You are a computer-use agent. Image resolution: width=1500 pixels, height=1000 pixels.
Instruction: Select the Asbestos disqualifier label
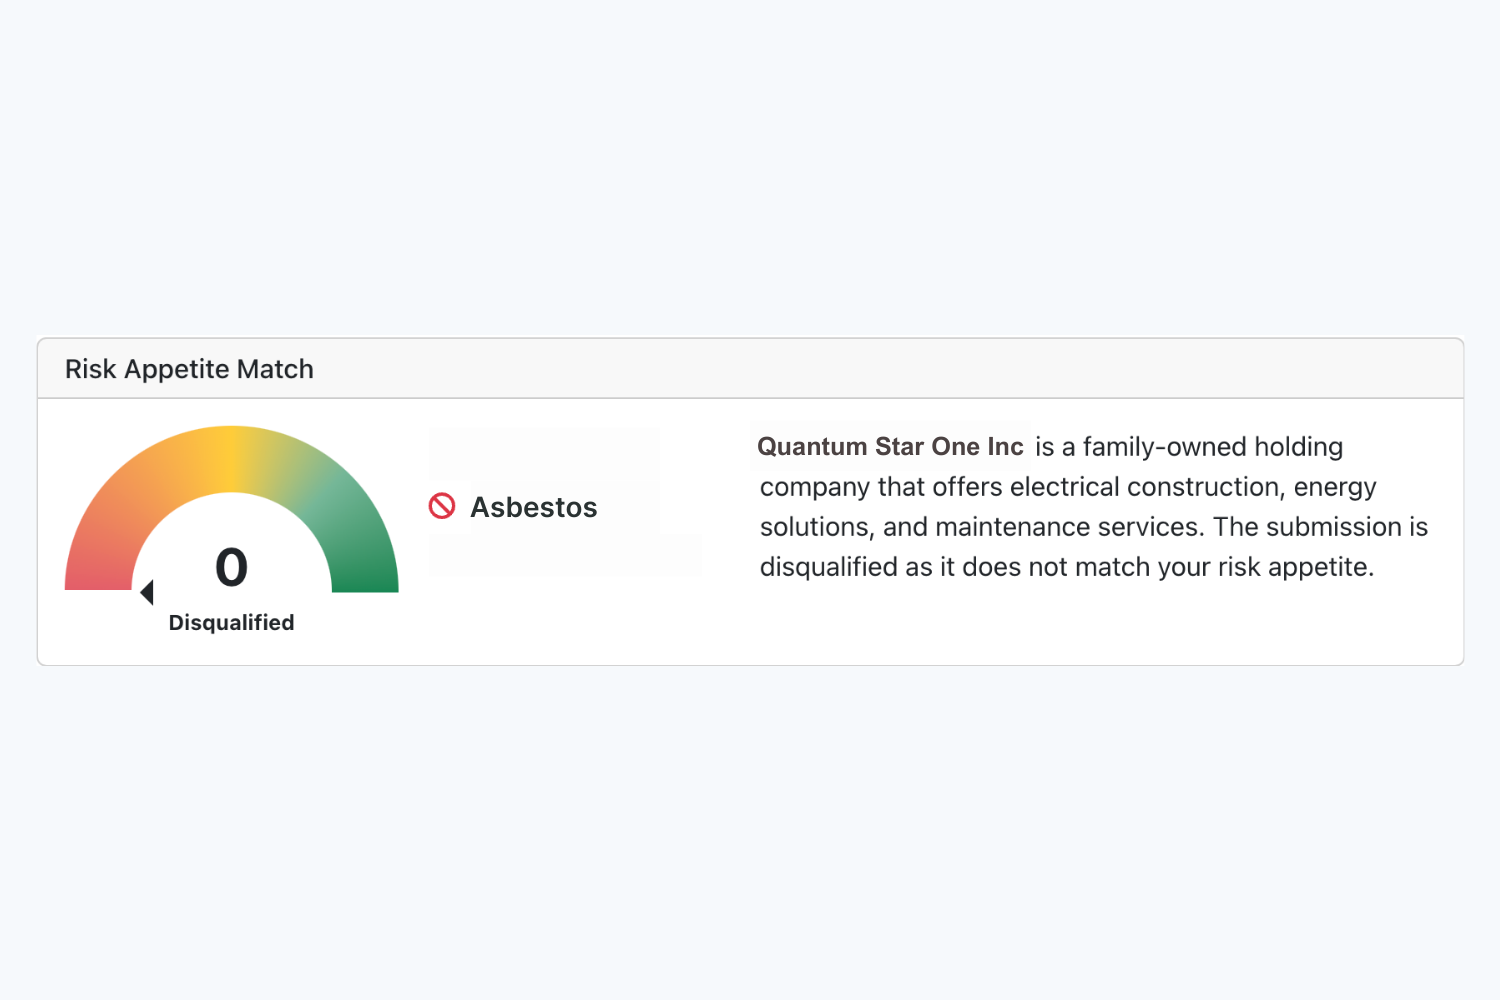point(534,507)
